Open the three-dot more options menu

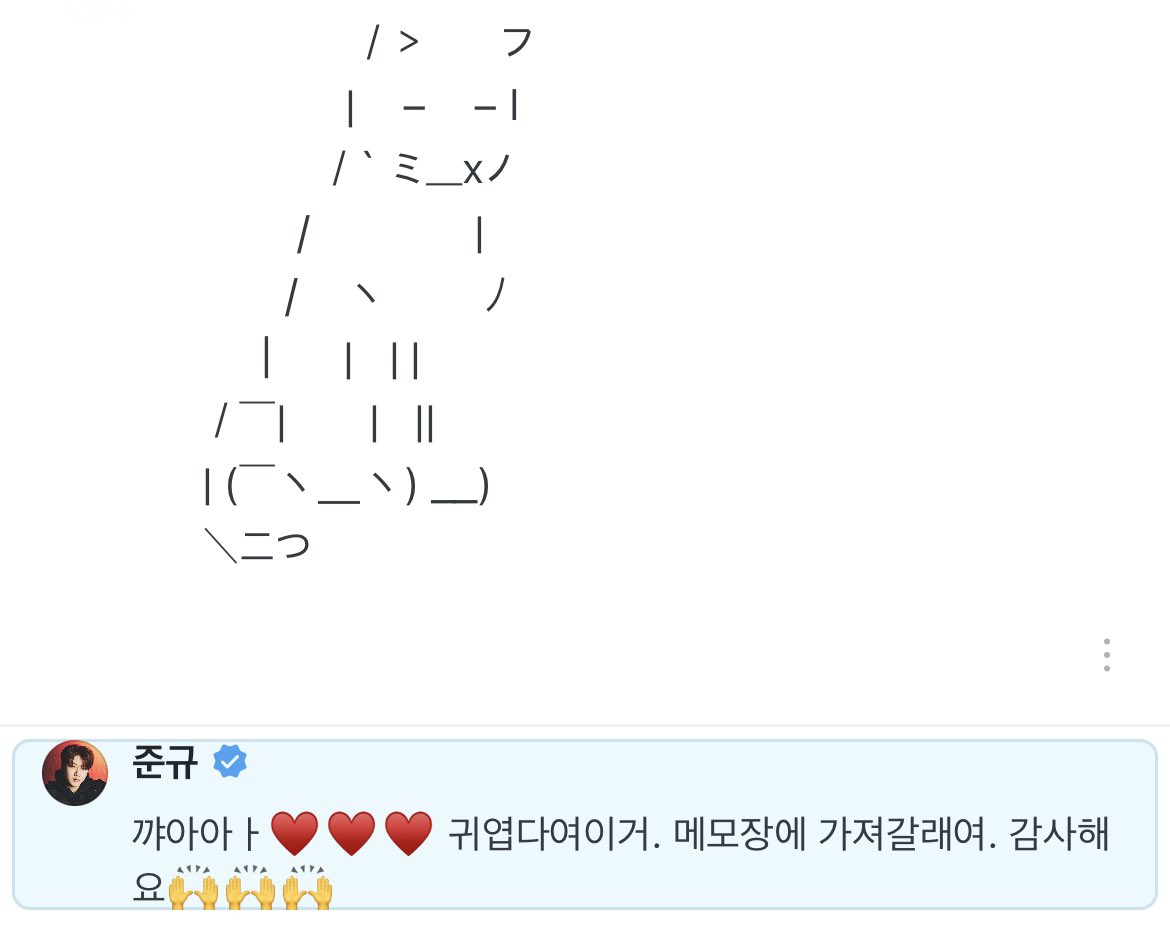(1107, 655)
